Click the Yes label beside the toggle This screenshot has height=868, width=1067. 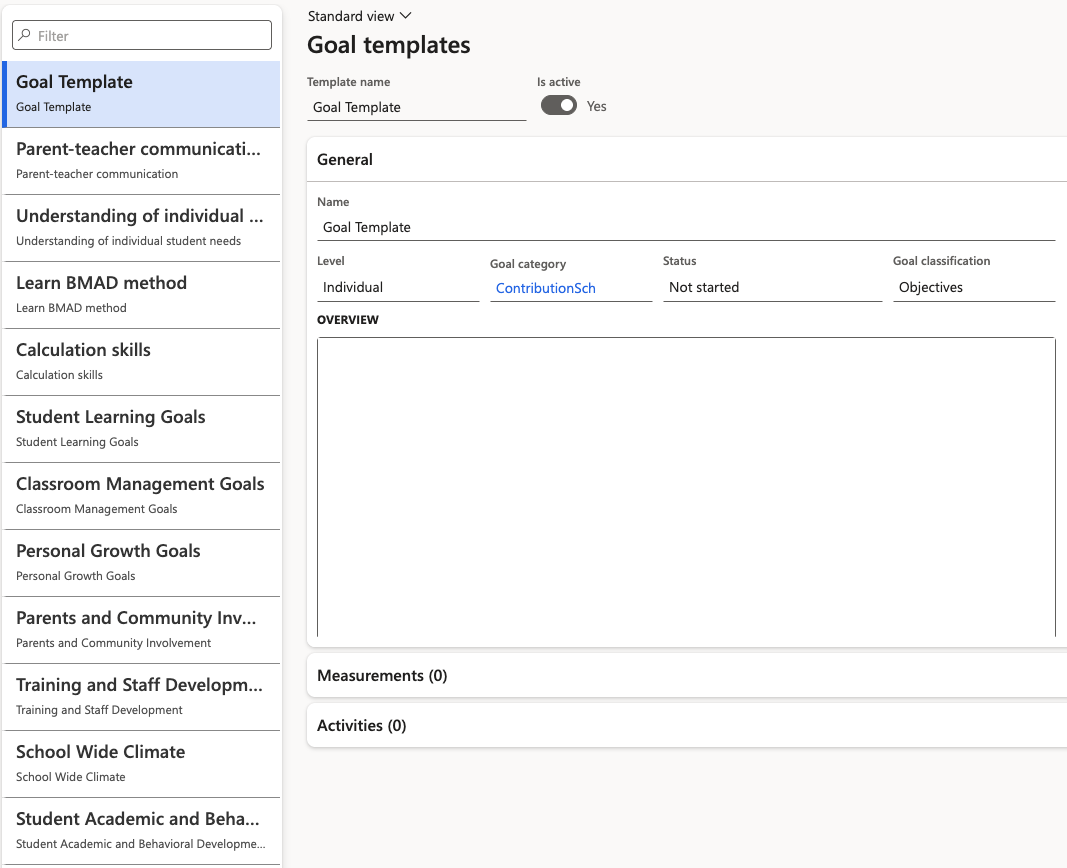596,106
